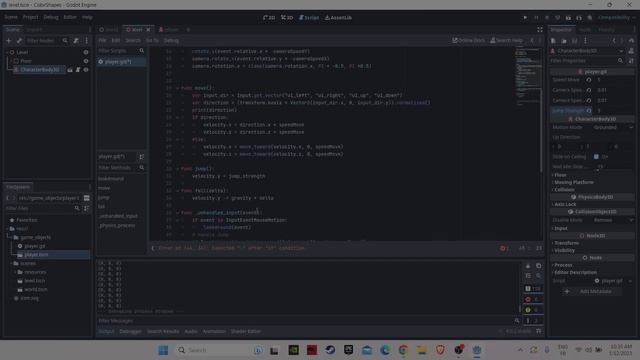Toggle visibility of CharacterBody3D node

coord(86,70)
